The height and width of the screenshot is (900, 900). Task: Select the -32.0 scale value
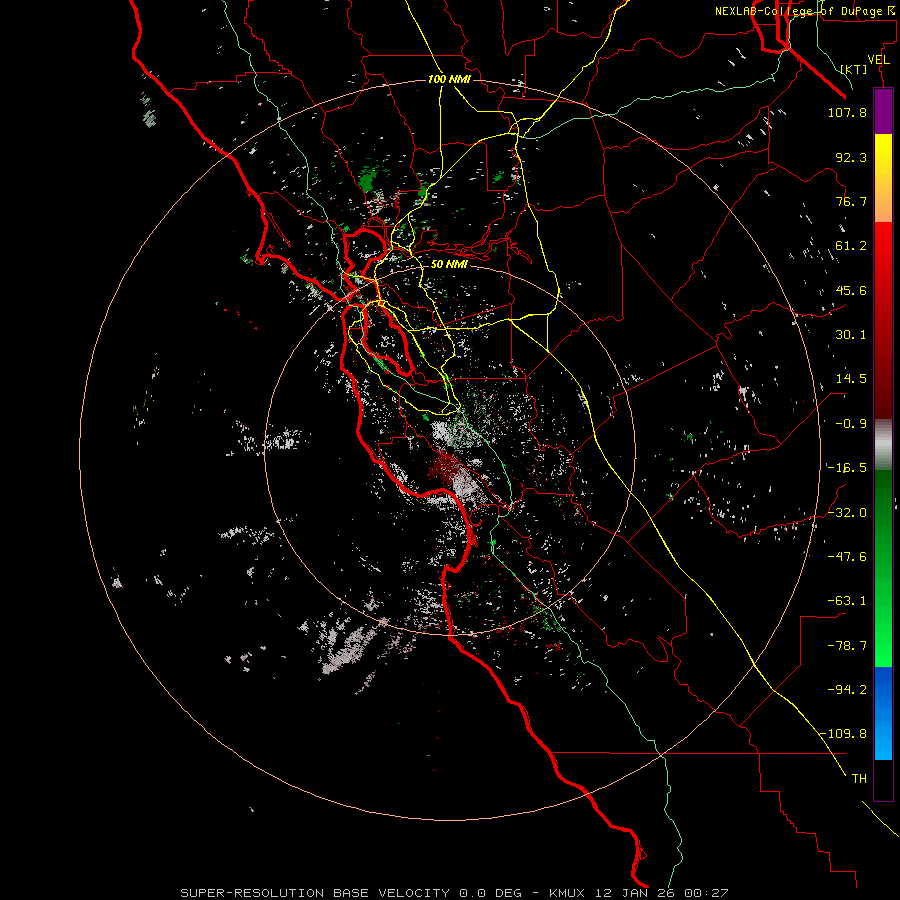(x=847, y=513)
